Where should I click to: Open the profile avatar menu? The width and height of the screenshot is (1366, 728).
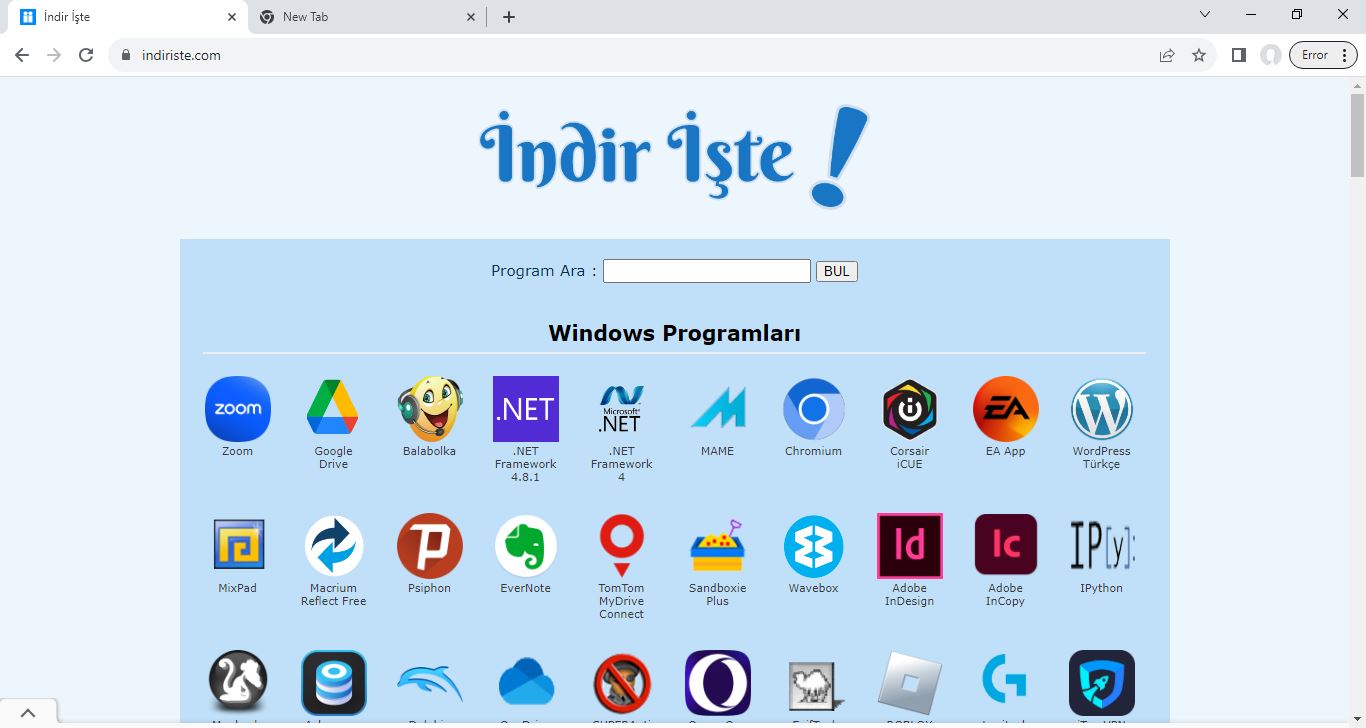click(1271, 55)
